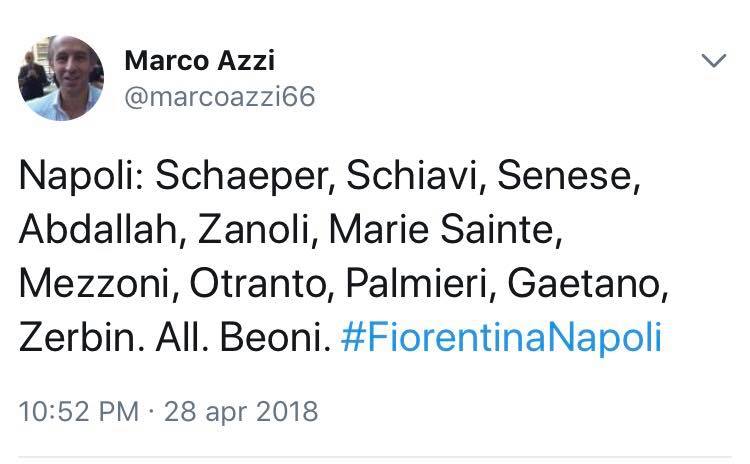Click the name Mezzoni in the tweet

pos(94,282)
